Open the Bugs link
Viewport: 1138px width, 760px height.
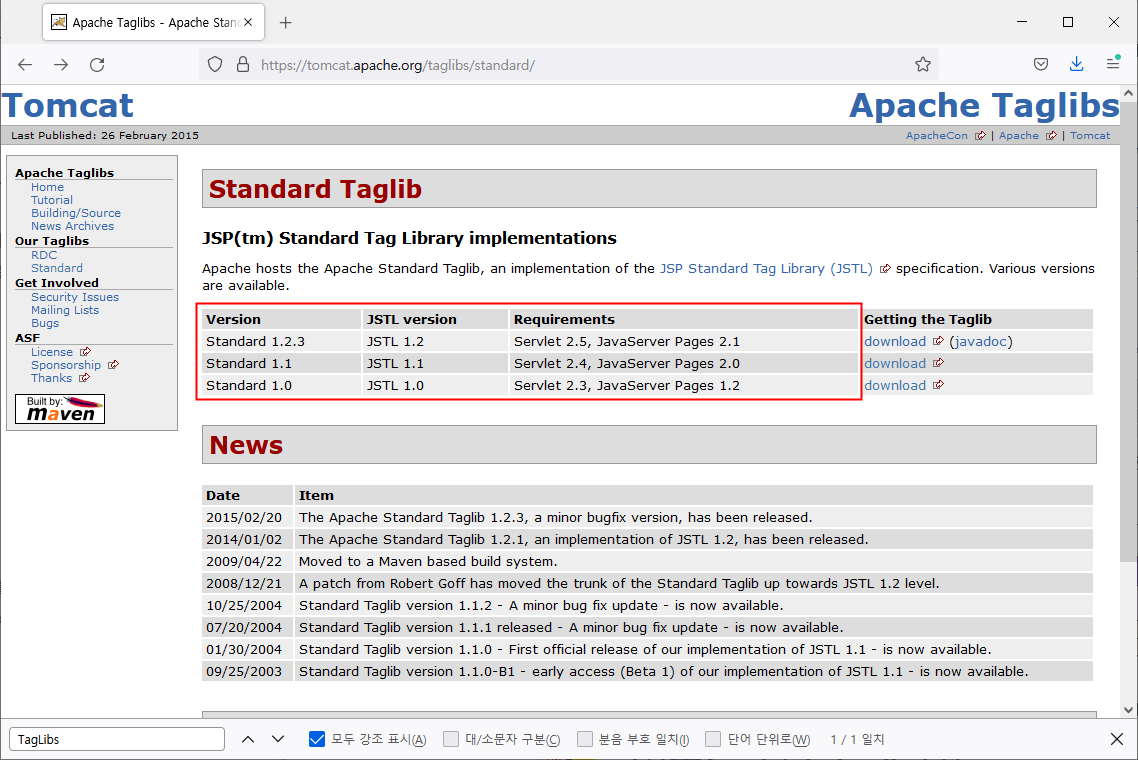(45, 324)
